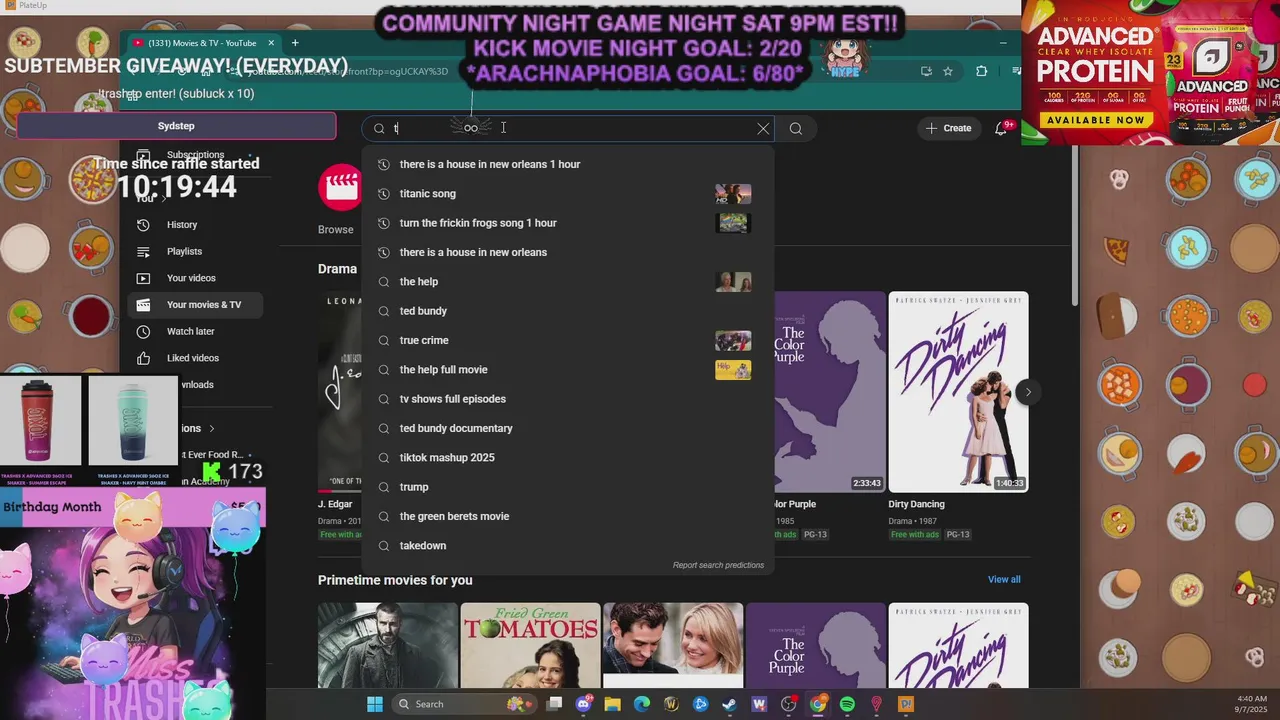This screenshot has height=720, width=1280.
Task: Select 'ted bundy documentary' suggestion
Action: click(568, 428)
